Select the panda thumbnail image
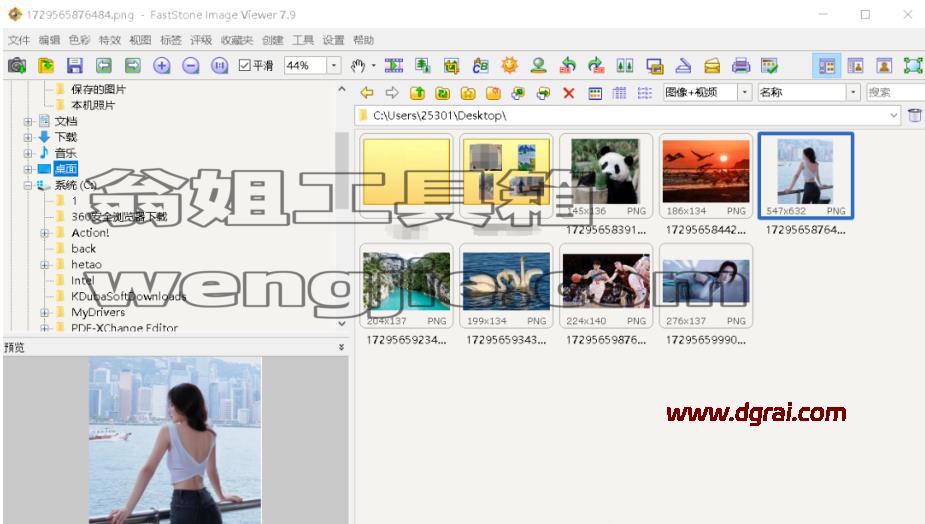The image size is (925, 524). click(606, 175)
